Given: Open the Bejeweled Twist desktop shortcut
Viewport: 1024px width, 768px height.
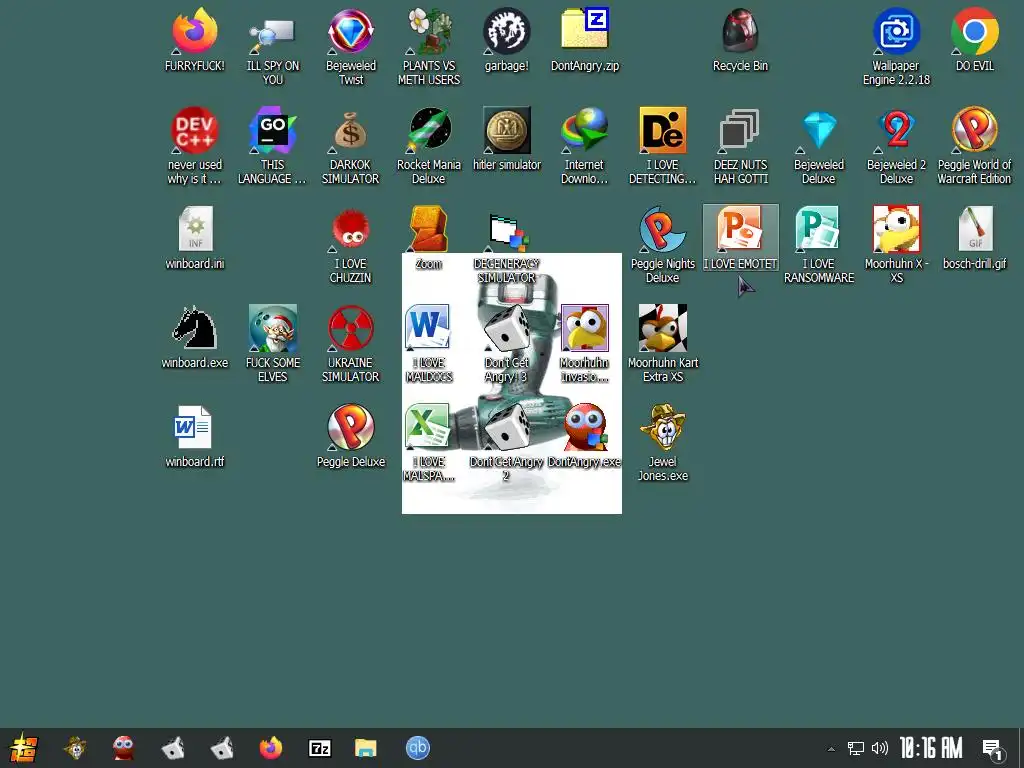Looking at the screenshot, I should pyautogui.click(x=351, y=47).
